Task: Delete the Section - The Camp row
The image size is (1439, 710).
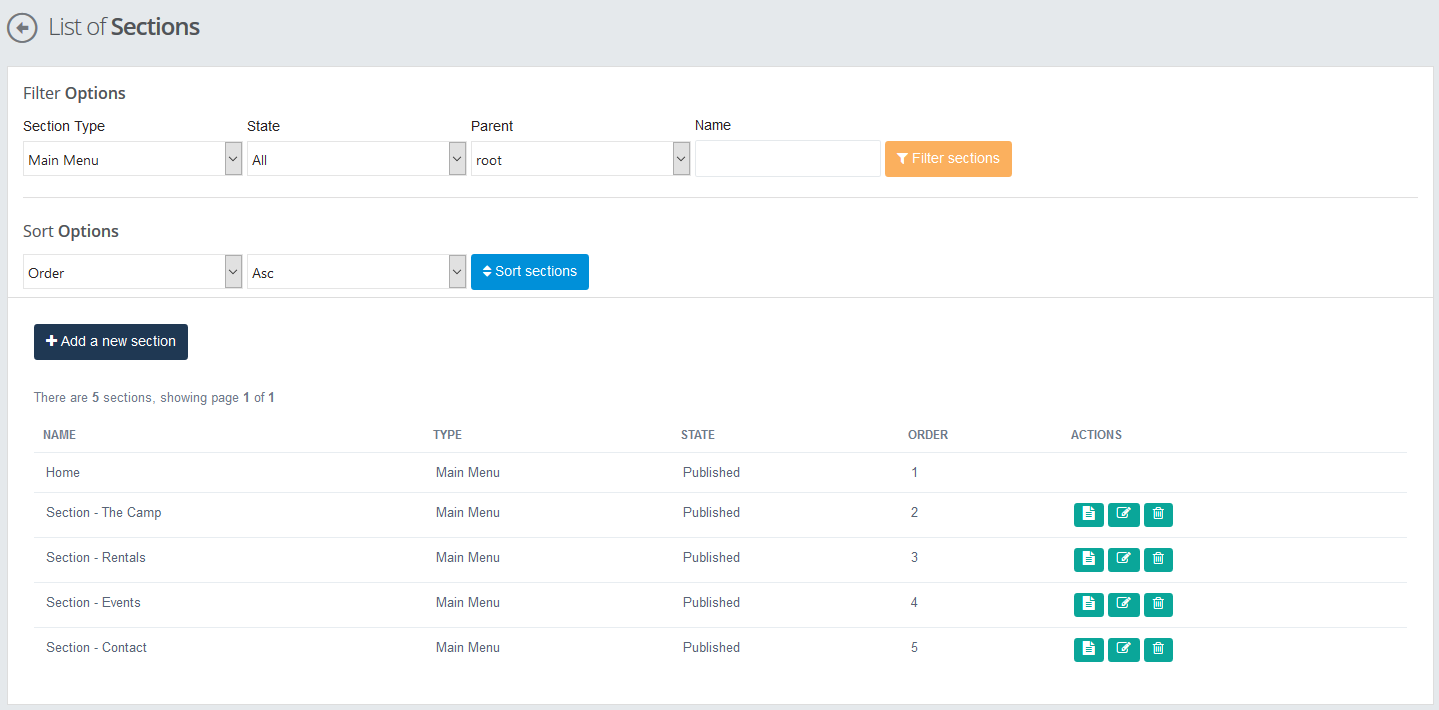Action: (1158, 514)
